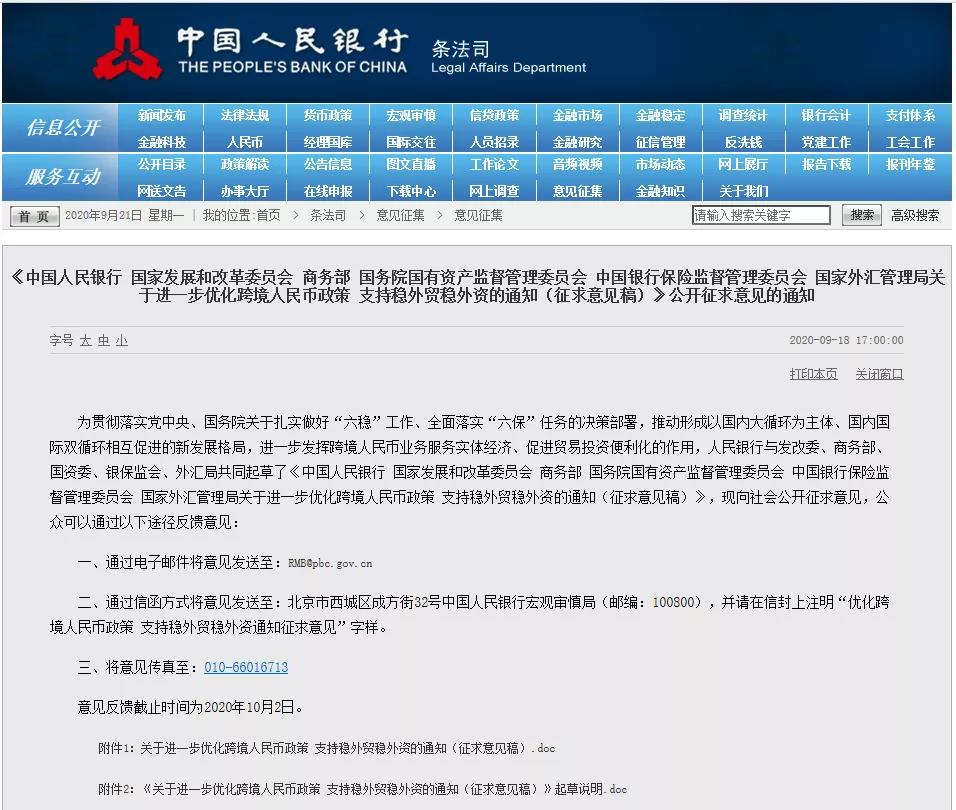Click 打印本页 print link

813,374
